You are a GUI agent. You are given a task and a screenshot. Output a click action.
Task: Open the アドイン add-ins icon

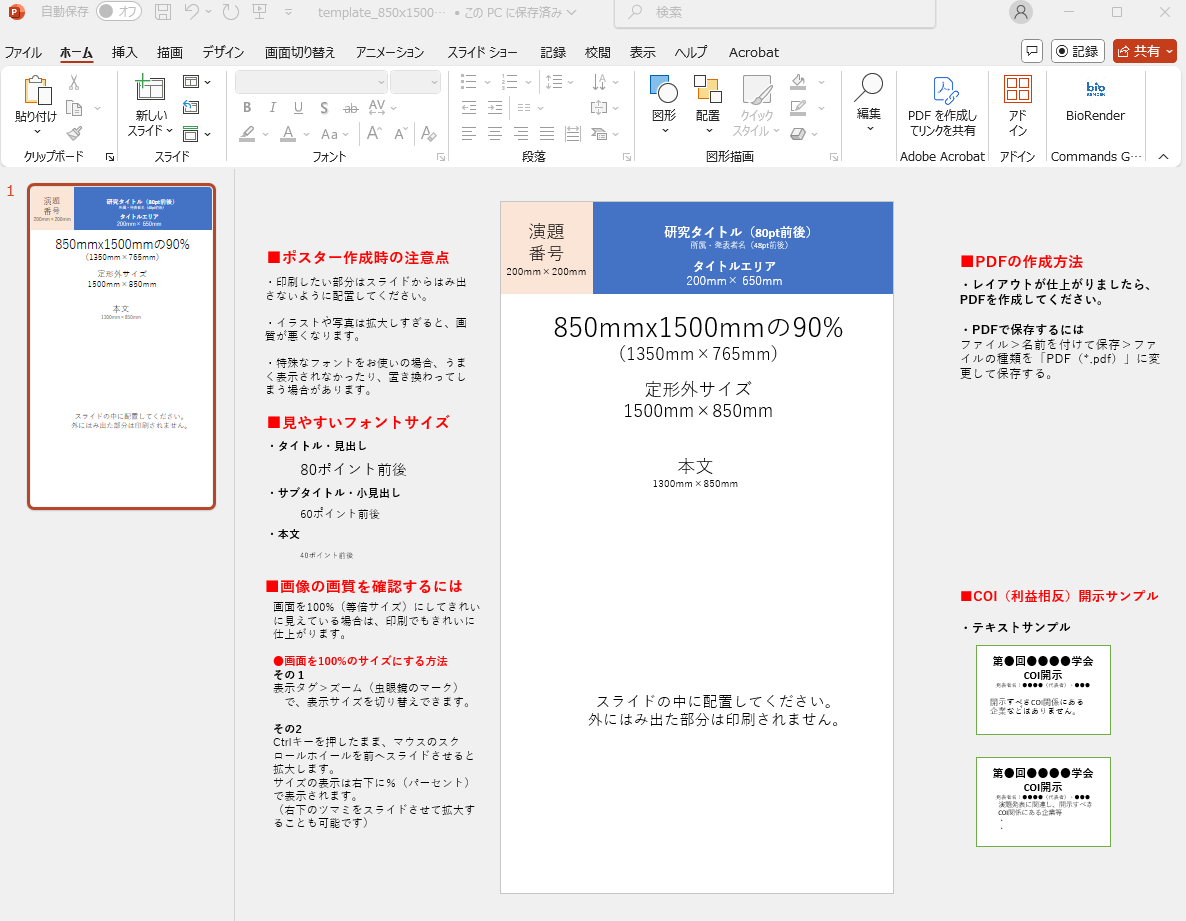(x=1017, y=91)
